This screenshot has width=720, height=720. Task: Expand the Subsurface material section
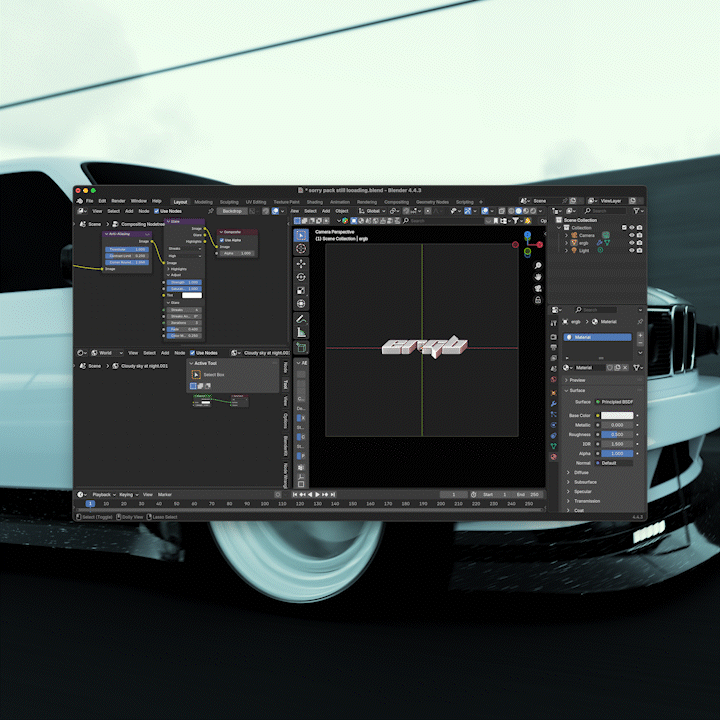(585, 482)
